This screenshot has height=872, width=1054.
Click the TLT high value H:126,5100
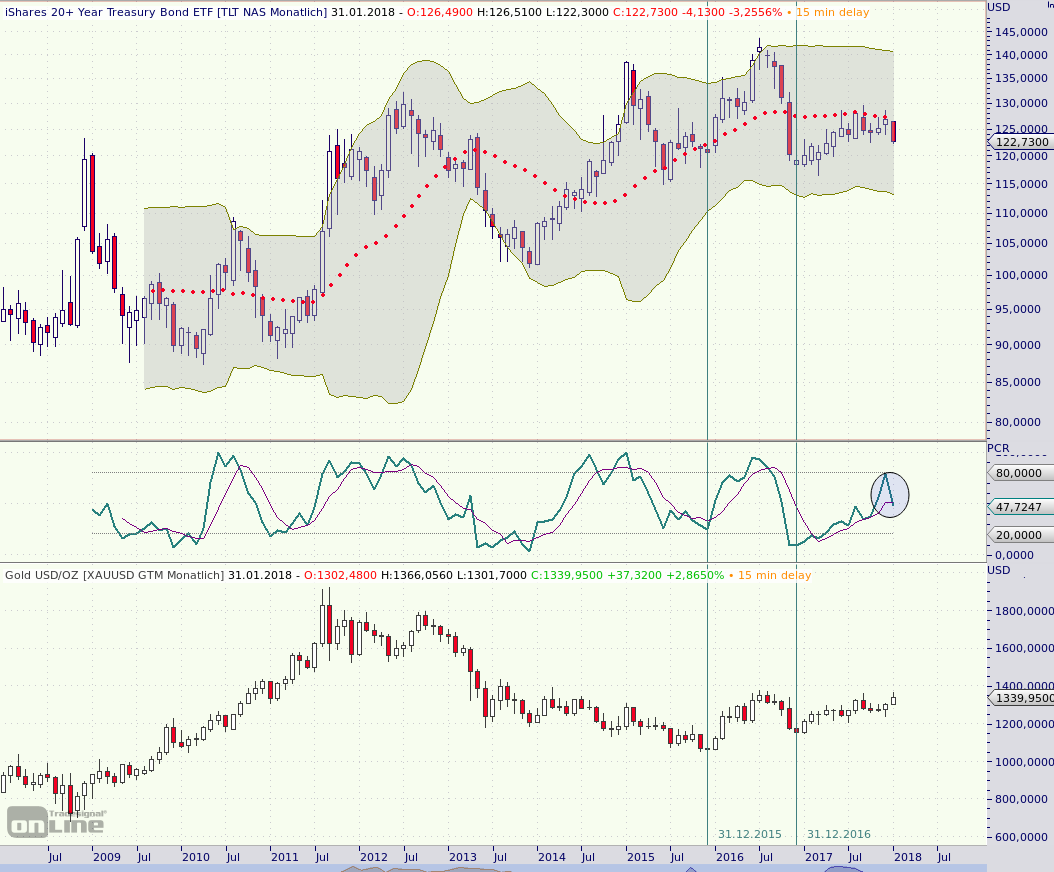pyautogui.click(x=510, y=12)
